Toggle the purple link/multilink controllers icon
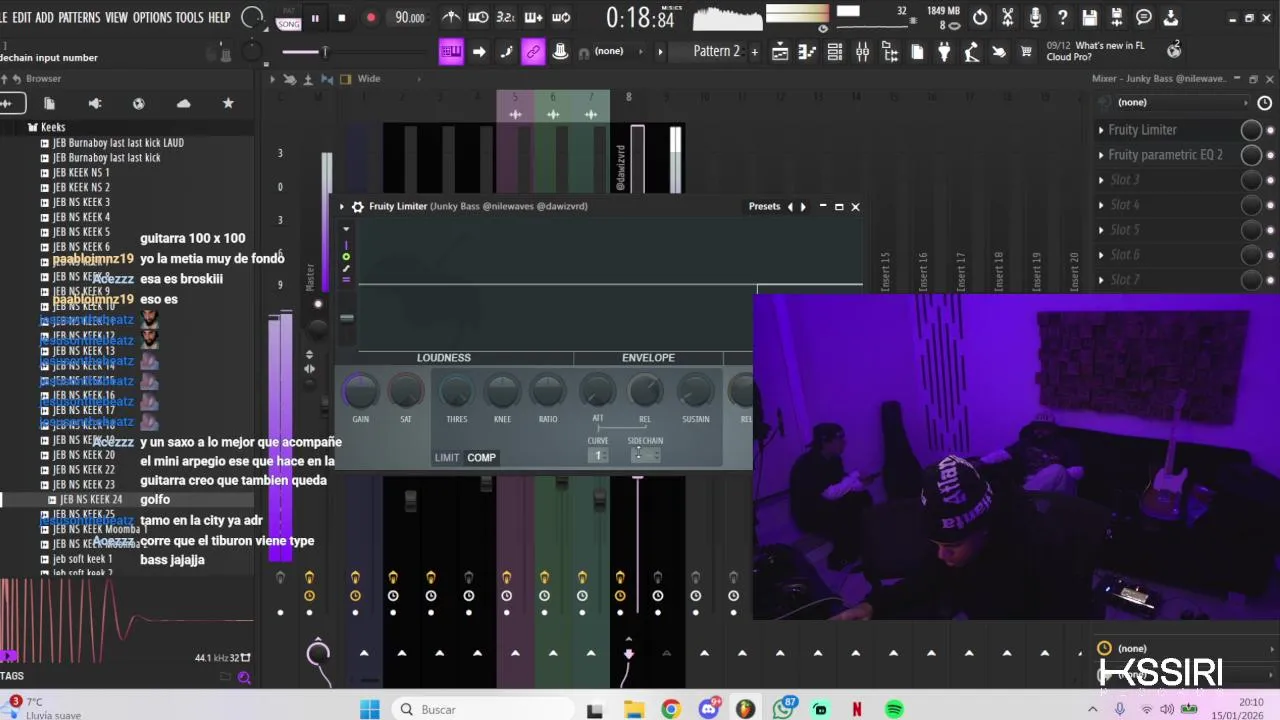Image resolution: width=1280 pixels, height=720 pixels. click(x=533, y=52)
